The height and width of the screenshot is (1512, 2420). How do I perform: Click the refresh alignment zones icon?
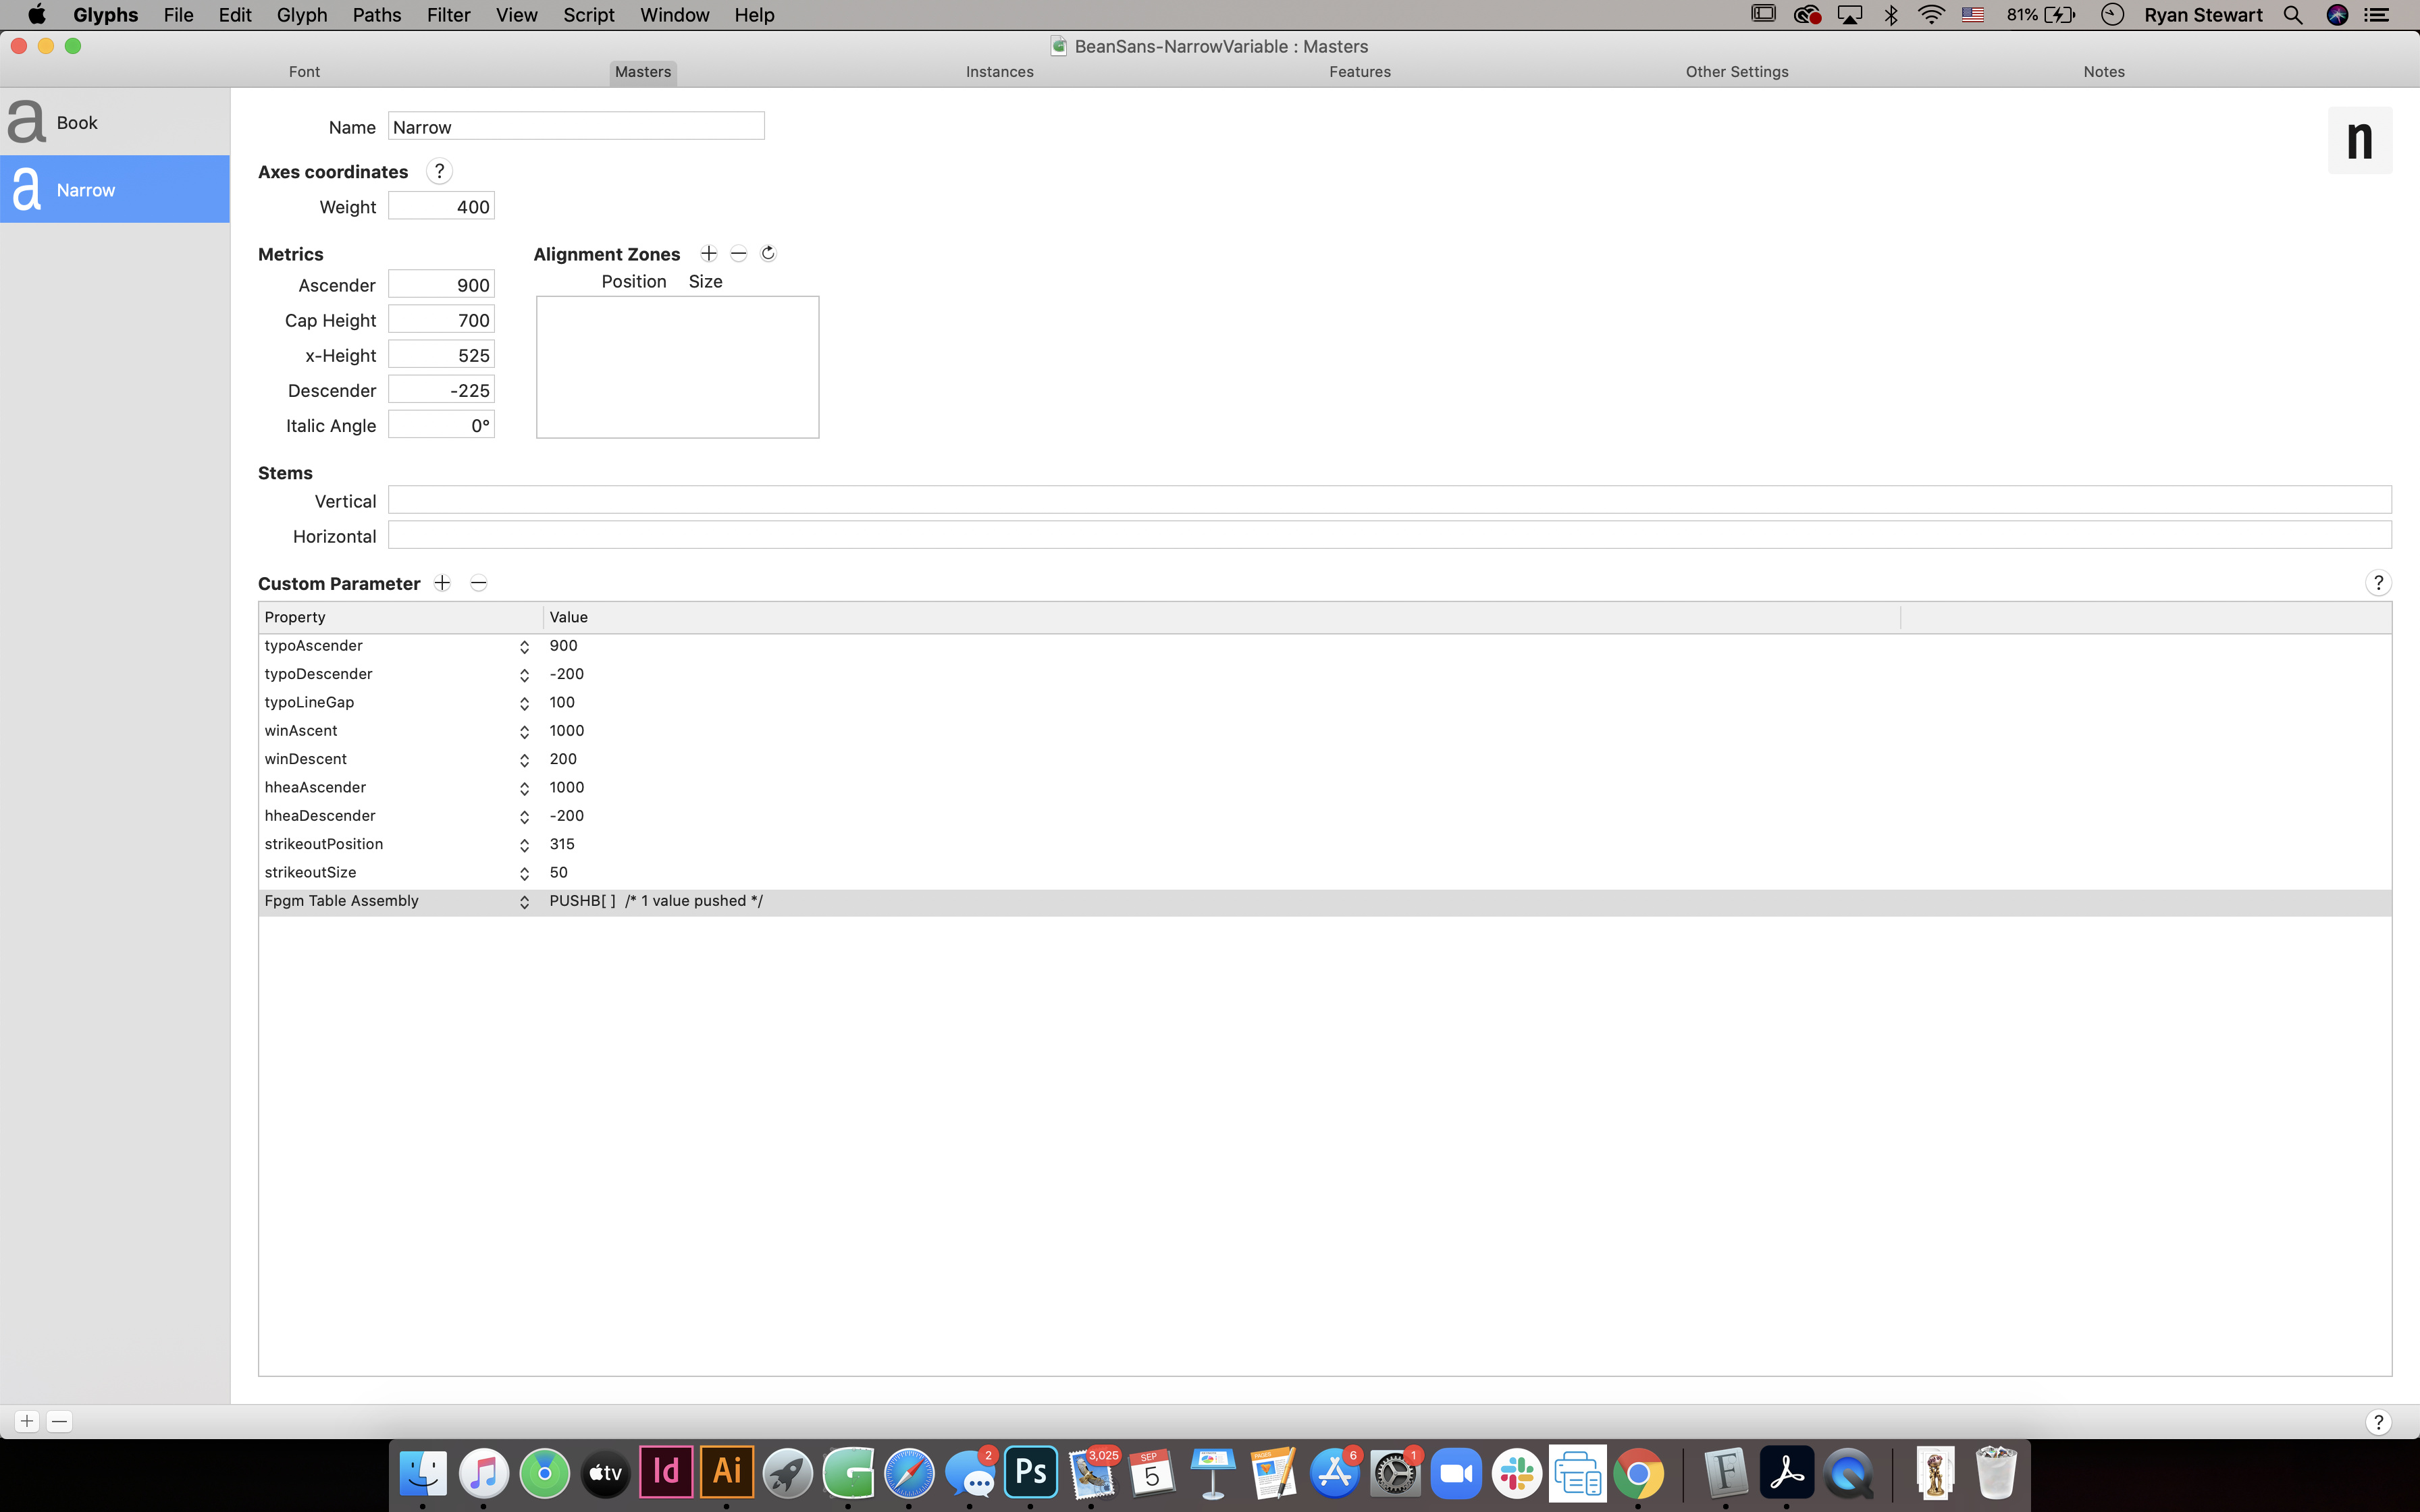[x=768, y=254]
